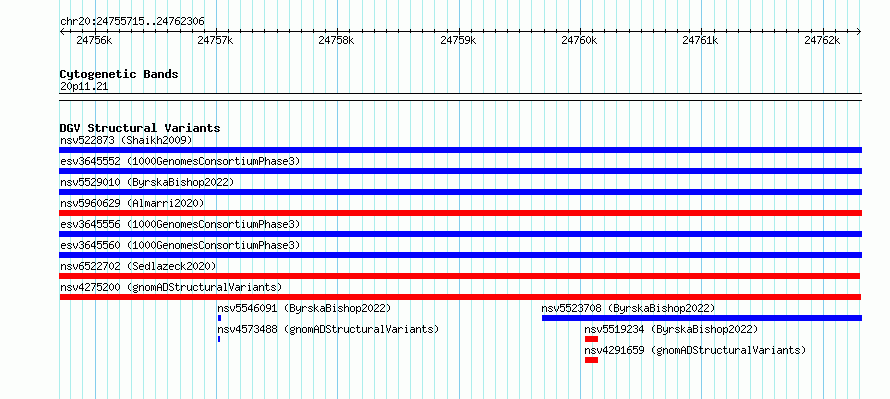
Task: Click the 24758k ruler label
Action: [x=337, y=40]
